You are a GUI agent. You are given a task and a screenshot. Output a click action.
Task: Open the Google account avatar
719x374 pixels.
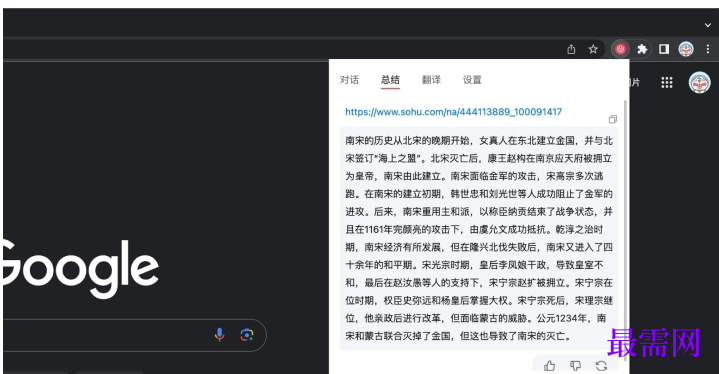pyautogui.click(x=699, y=83)
